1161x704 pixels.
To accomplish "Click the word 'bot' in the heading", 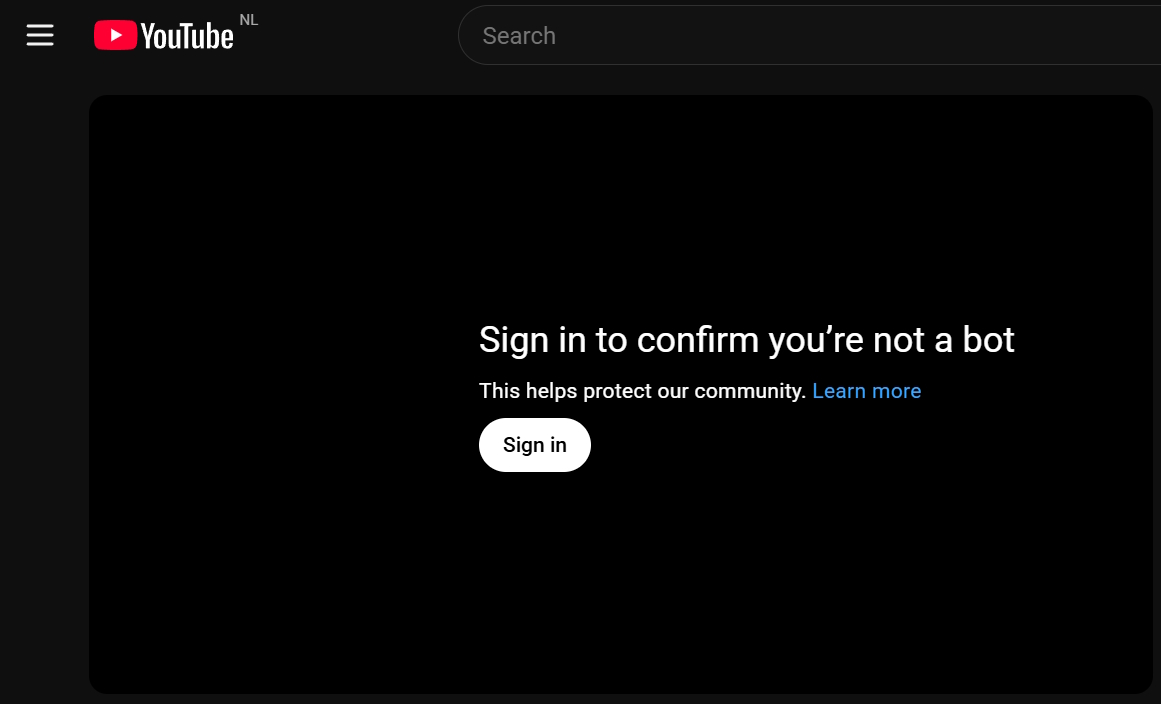I will coord(988,340).
